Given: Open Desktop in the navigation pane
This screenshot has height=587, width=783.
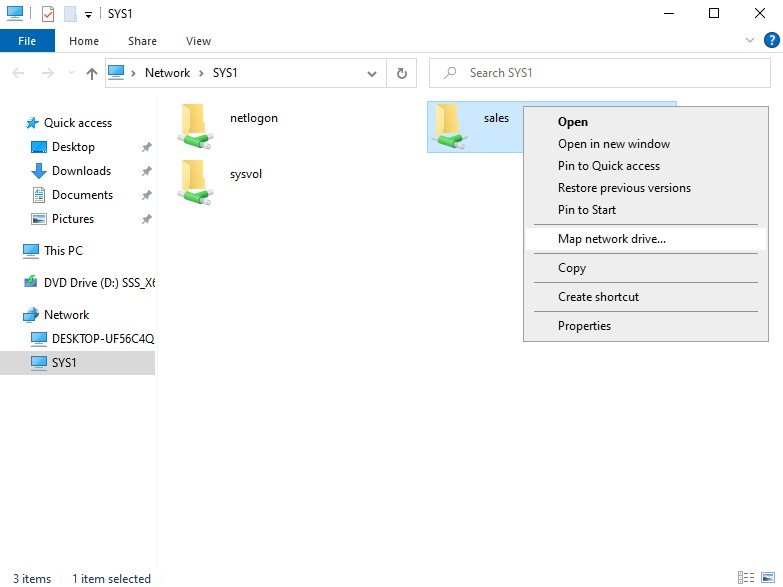Looking at the screenshot, I should (x=73, y=147).
